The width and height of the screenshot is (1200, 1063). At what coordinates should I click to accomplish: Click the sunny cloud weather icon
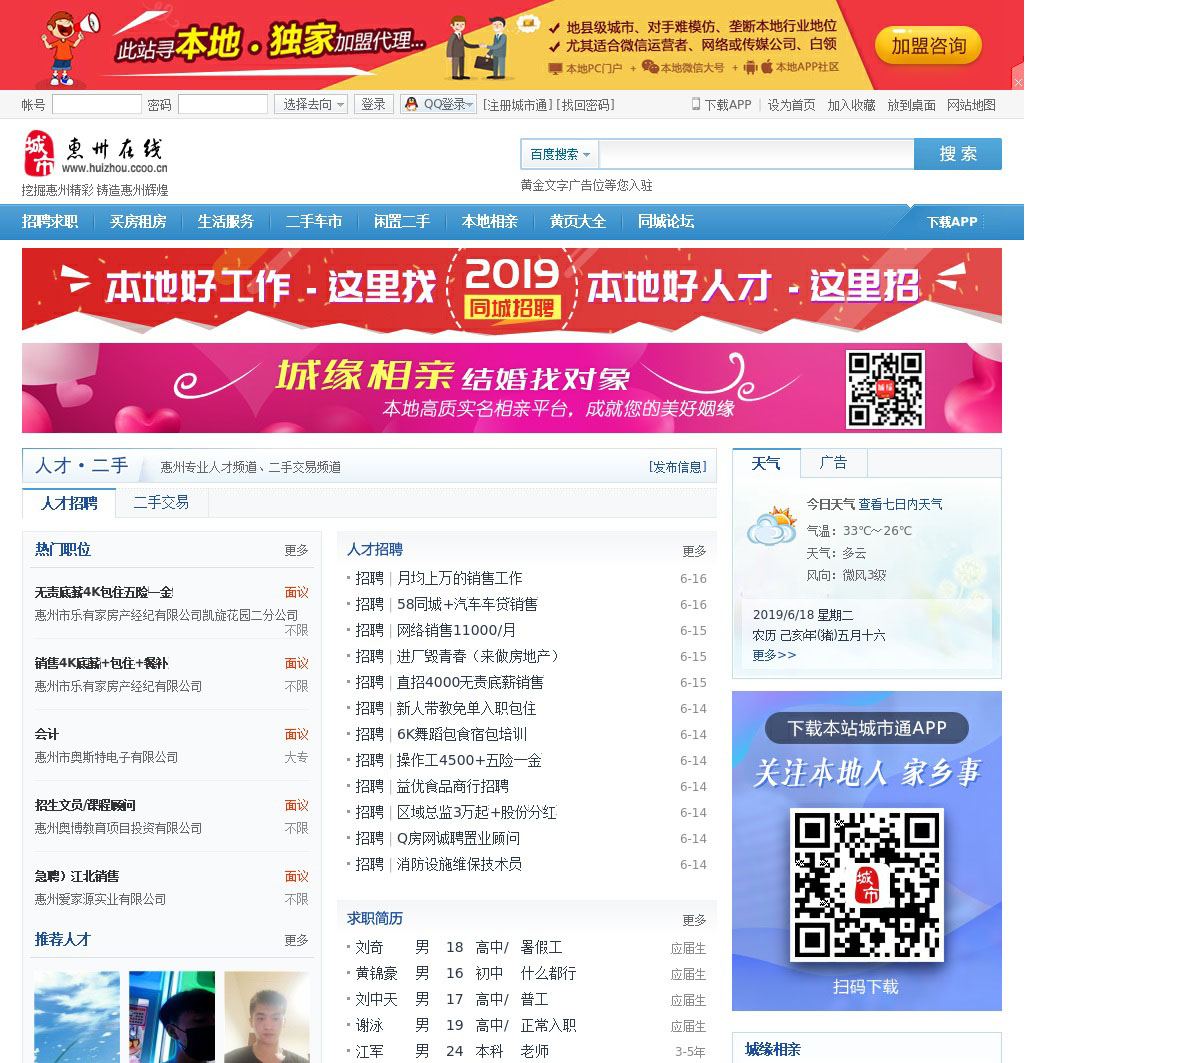pos(772,526)
